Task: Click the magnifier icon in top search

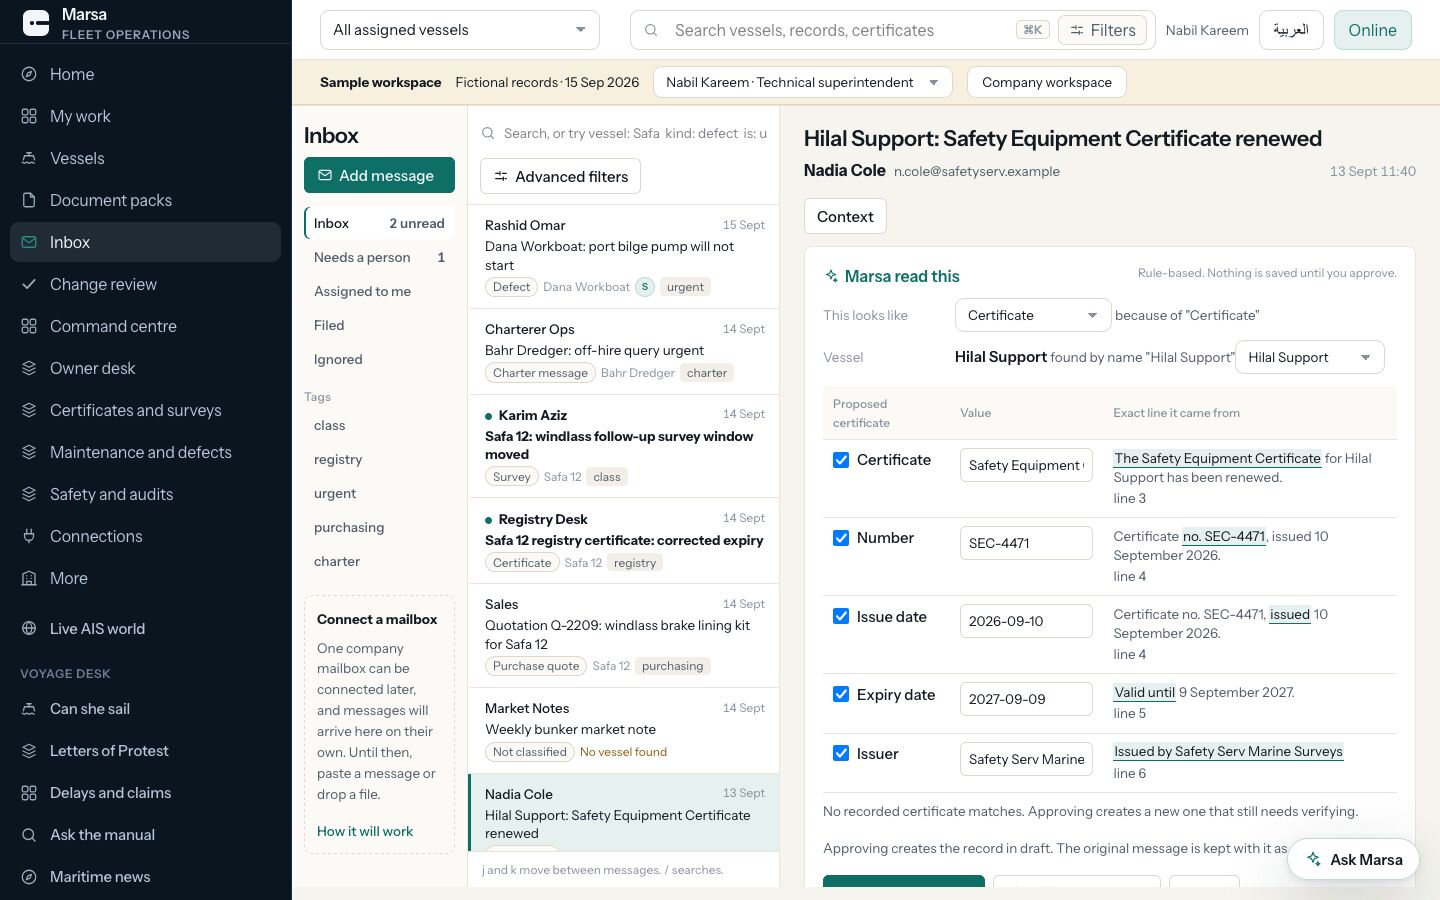Action: 651,30
